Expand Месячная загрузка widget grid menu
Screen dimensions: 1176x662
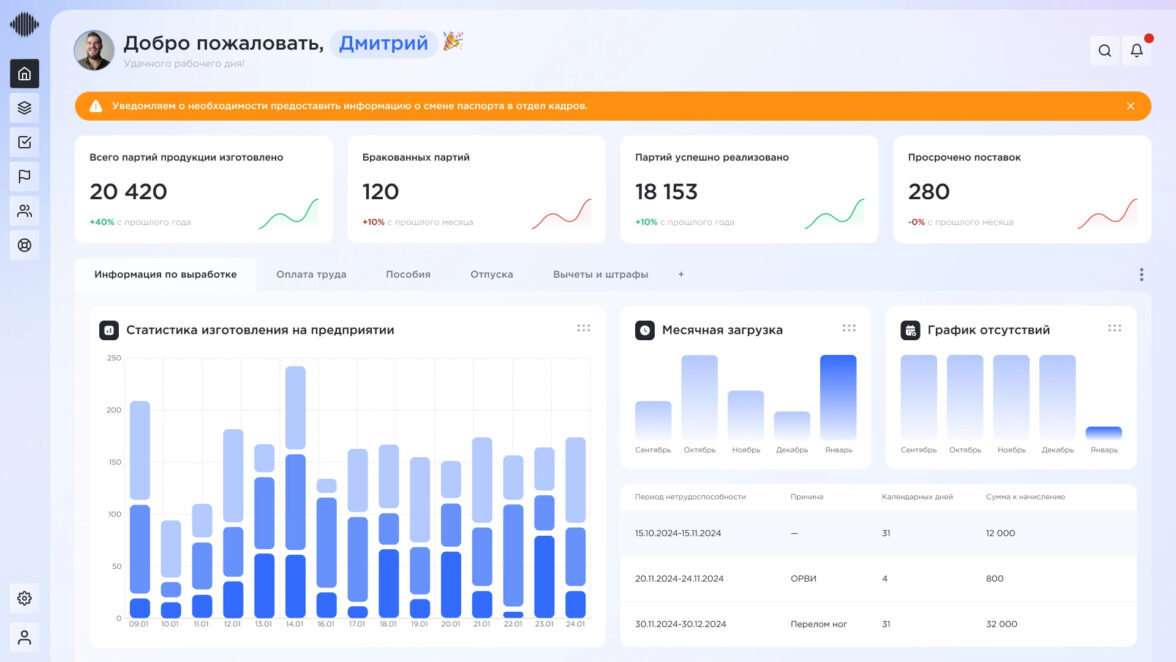pyautogui.click(x=849, y=328)
